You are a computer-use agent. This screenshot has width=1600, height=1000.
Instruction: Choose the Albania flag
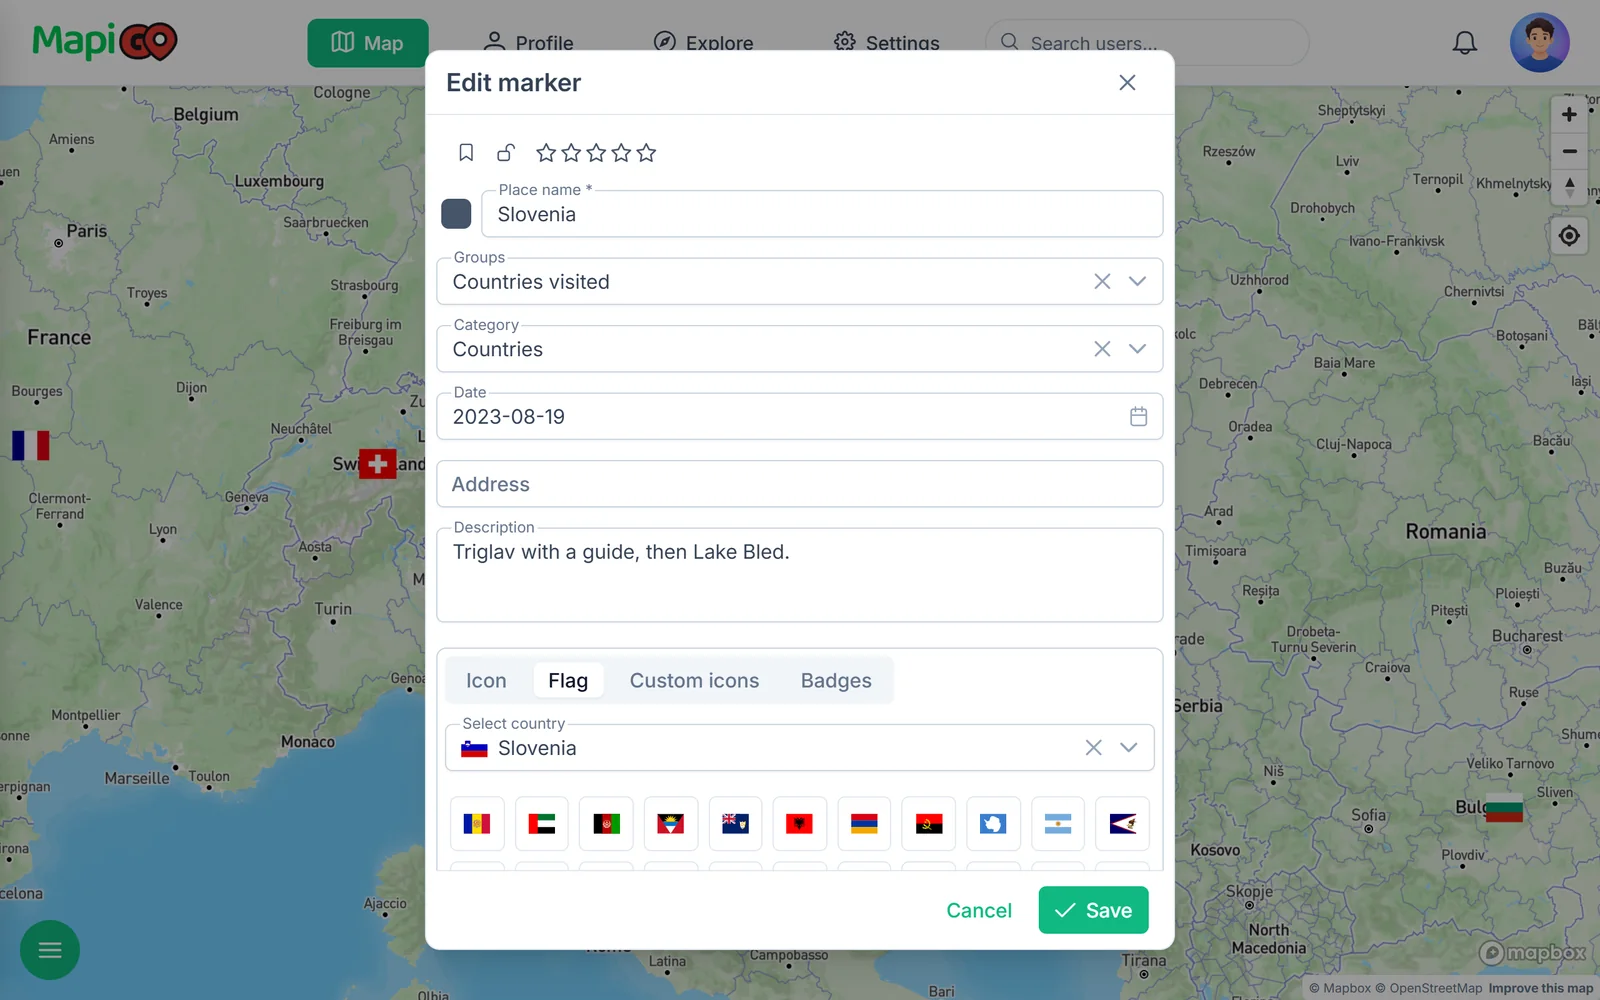coord(799,824)
